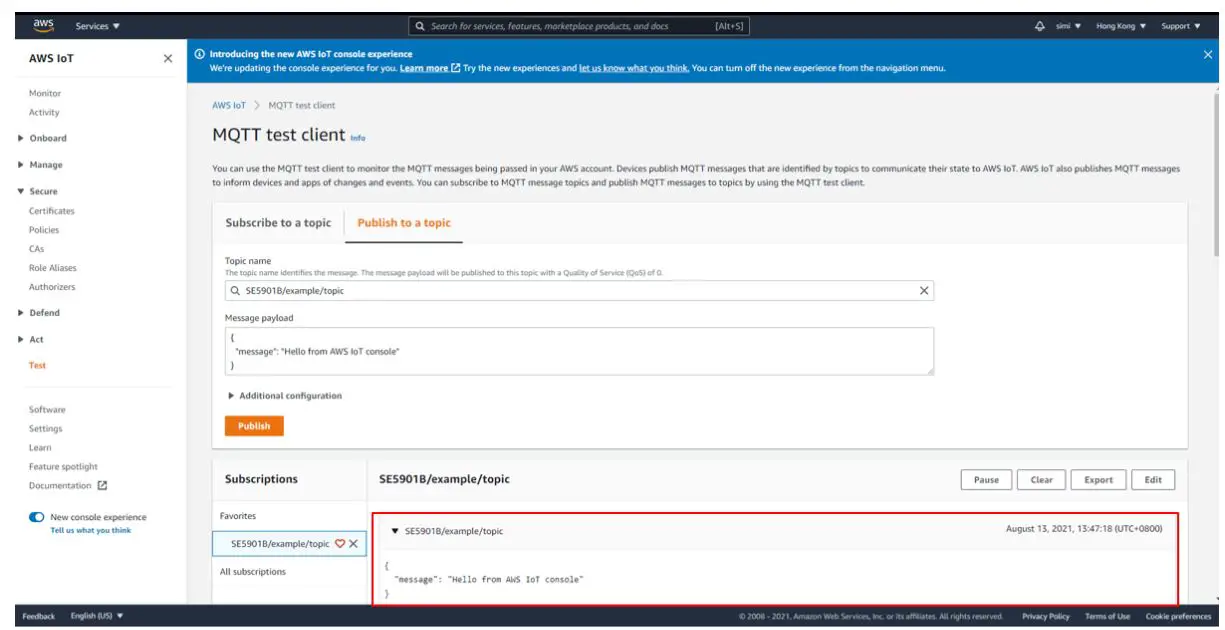
Task: Open the AWS logo home link
Action: click(x=43, y=26)
